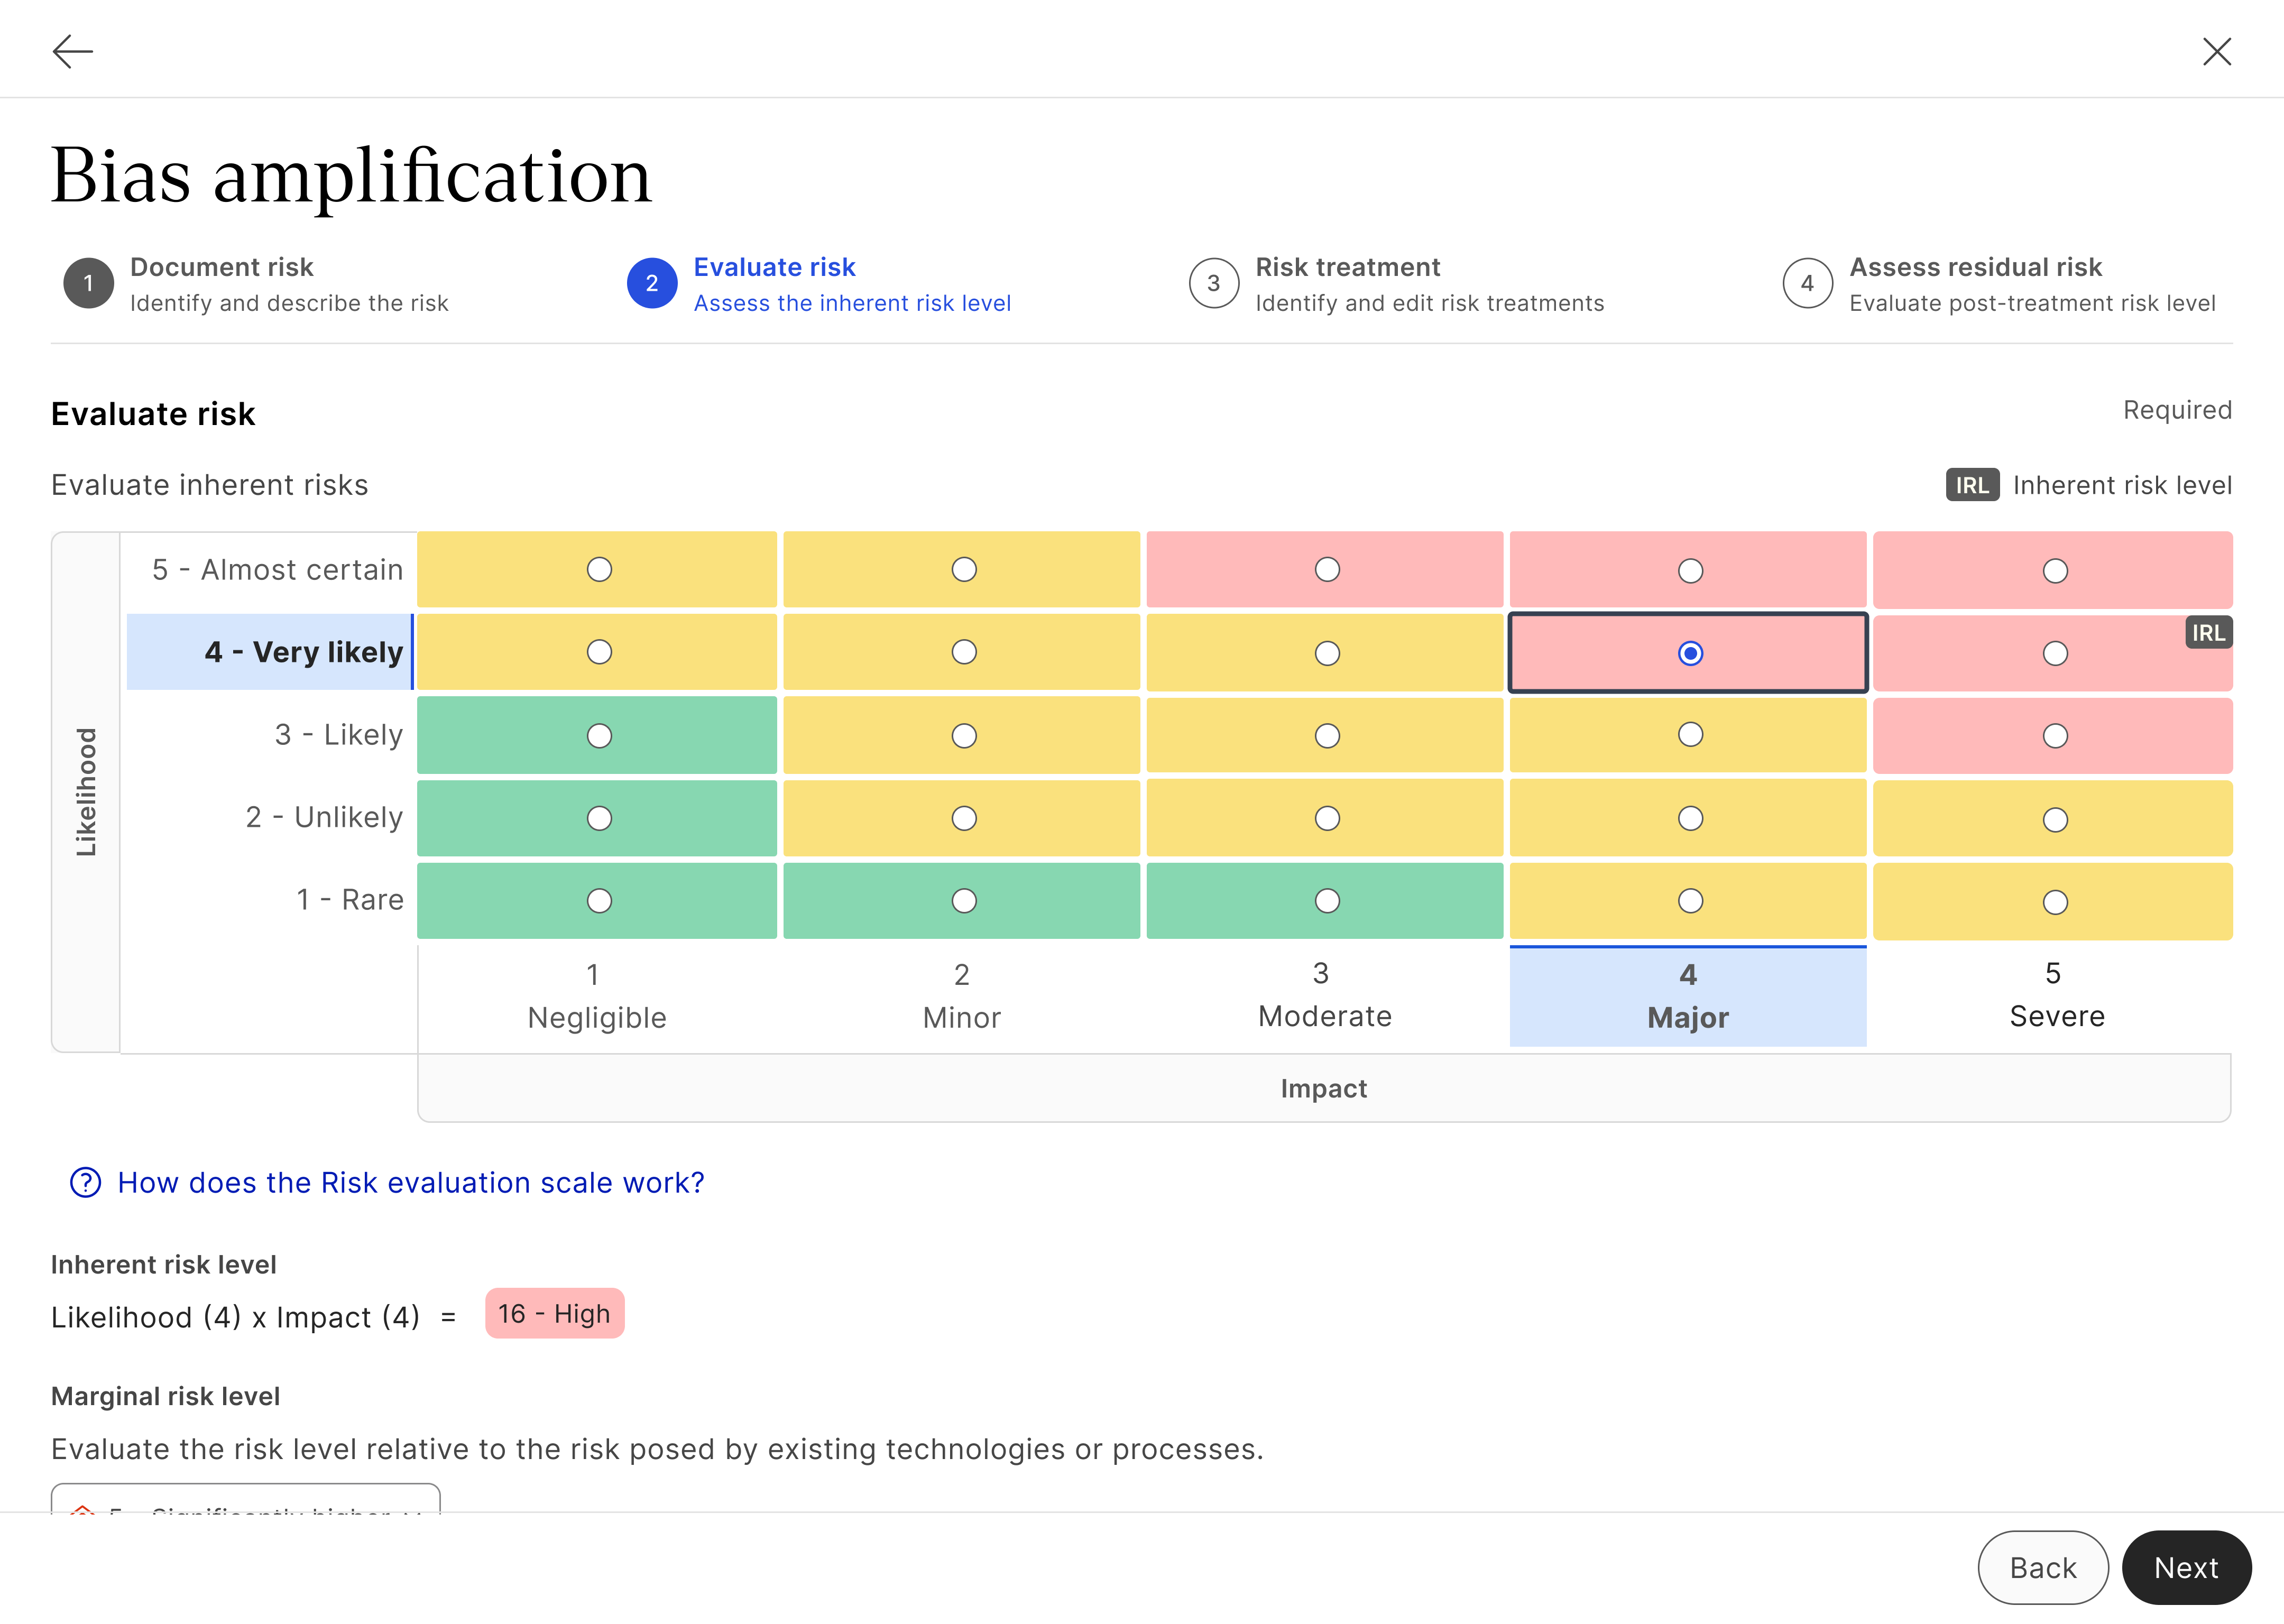Click the question mark help icon
Screen dimensions: 2284x1624
click(x=84, y=1182)
